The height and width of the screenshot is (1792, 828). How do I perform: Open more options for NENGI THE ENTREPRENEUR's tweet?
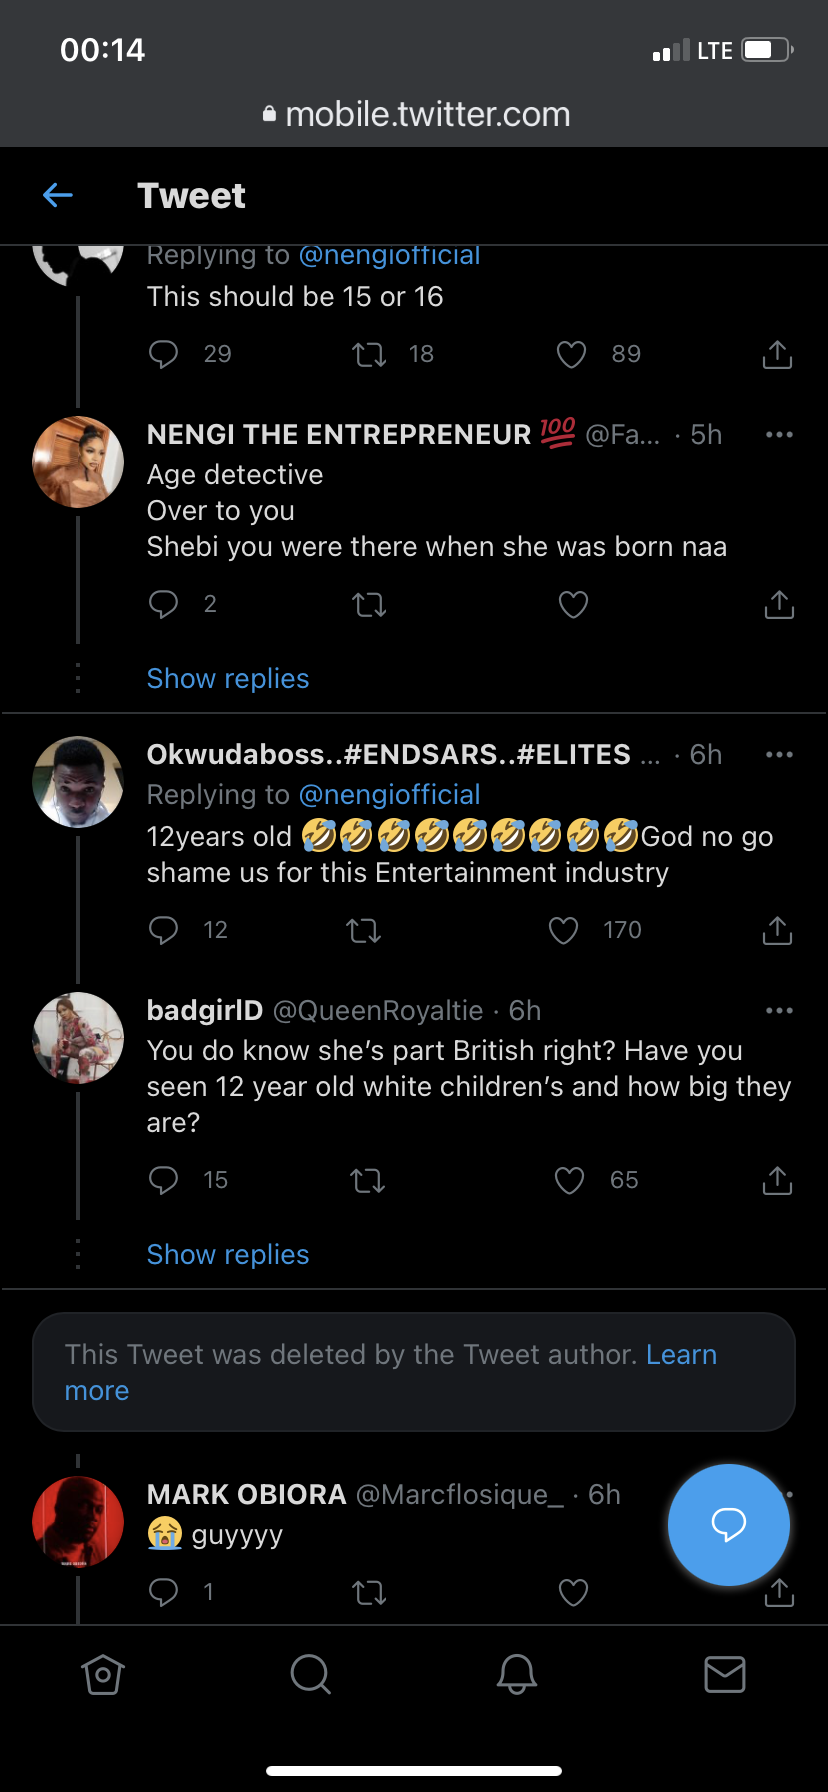tap(779, 435)
